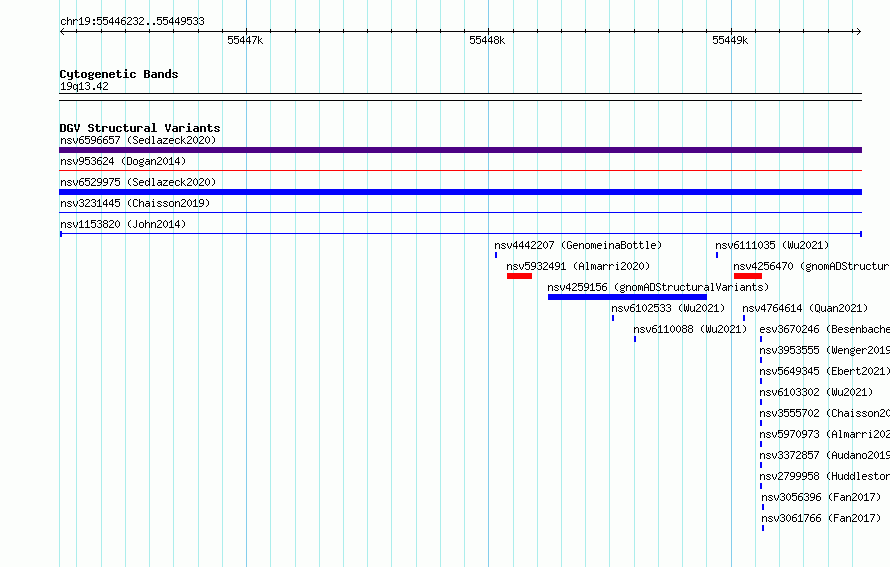890x567 pixels.
Task: Click nsv3953555 (Wenger2019) variant label
Action: [x=825, y=350]
